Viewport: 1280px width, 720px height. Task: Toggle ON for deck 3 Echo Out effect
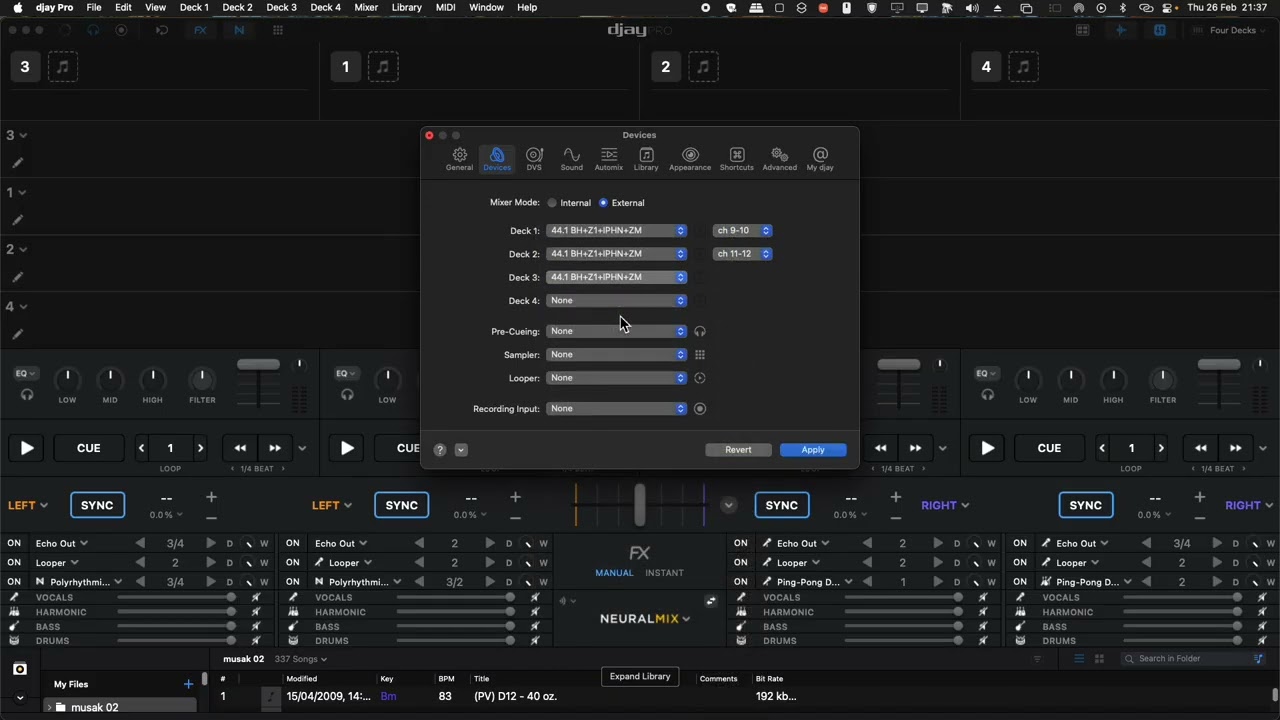point(14,544)
